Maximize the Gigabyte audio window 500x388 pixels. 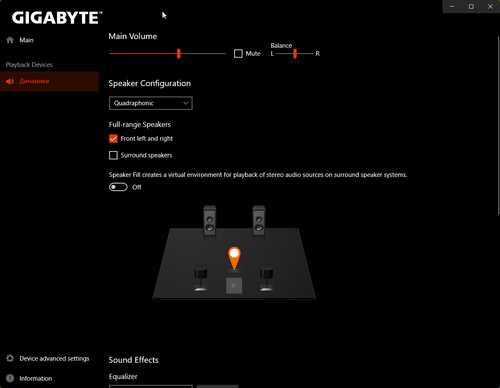click(471, 6)
